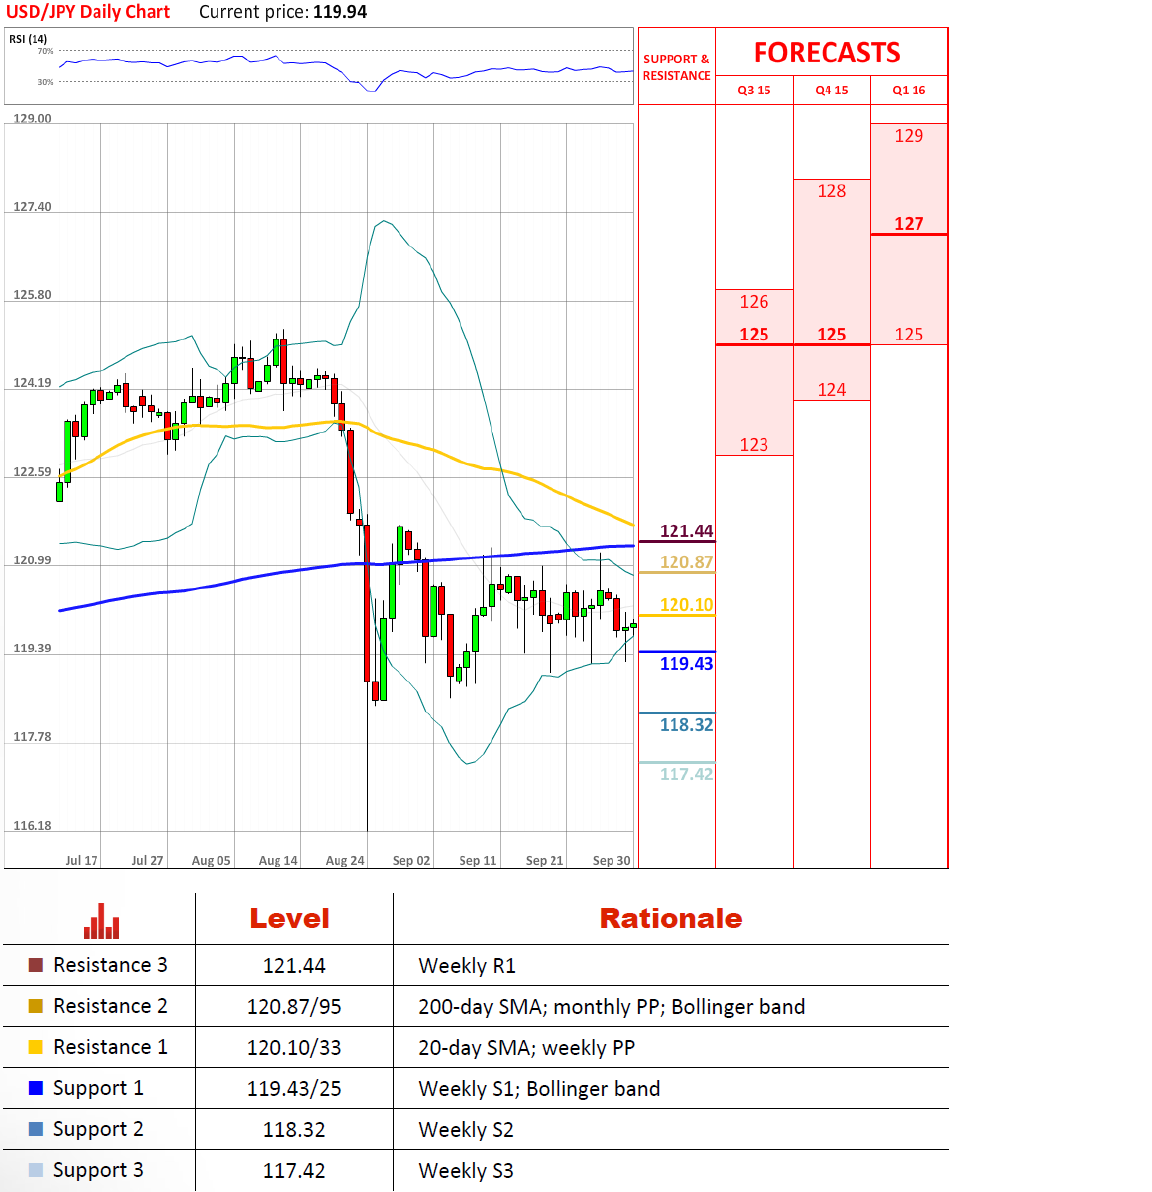
Task: Click the Resistance 1 yellow color swatch
Action: click(x=36, y=1047)
